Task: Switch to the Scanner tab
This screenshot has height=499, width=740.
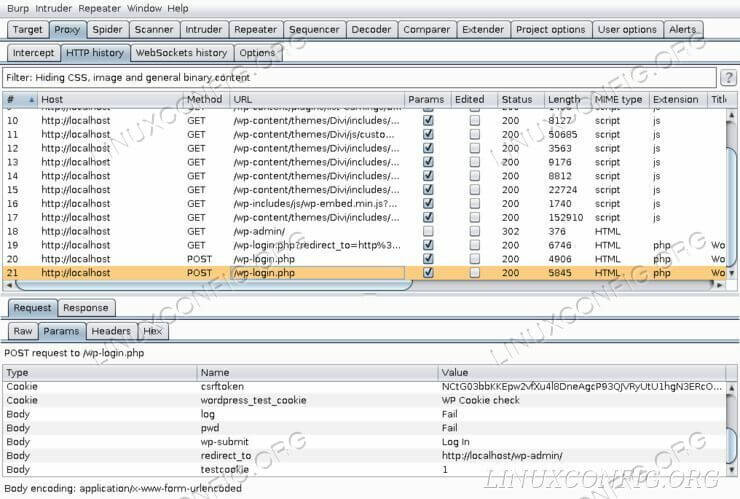Action: (x=154, y=29)
